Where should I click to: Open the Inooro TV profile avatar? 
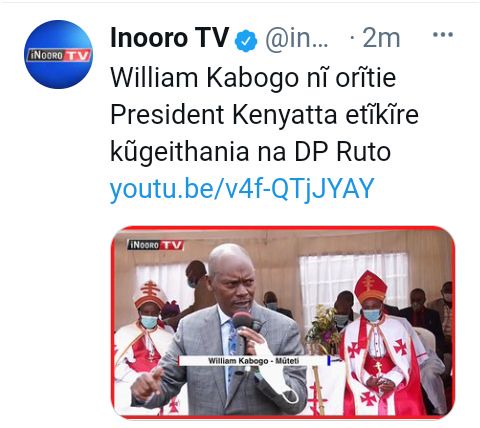click(58, 54)
